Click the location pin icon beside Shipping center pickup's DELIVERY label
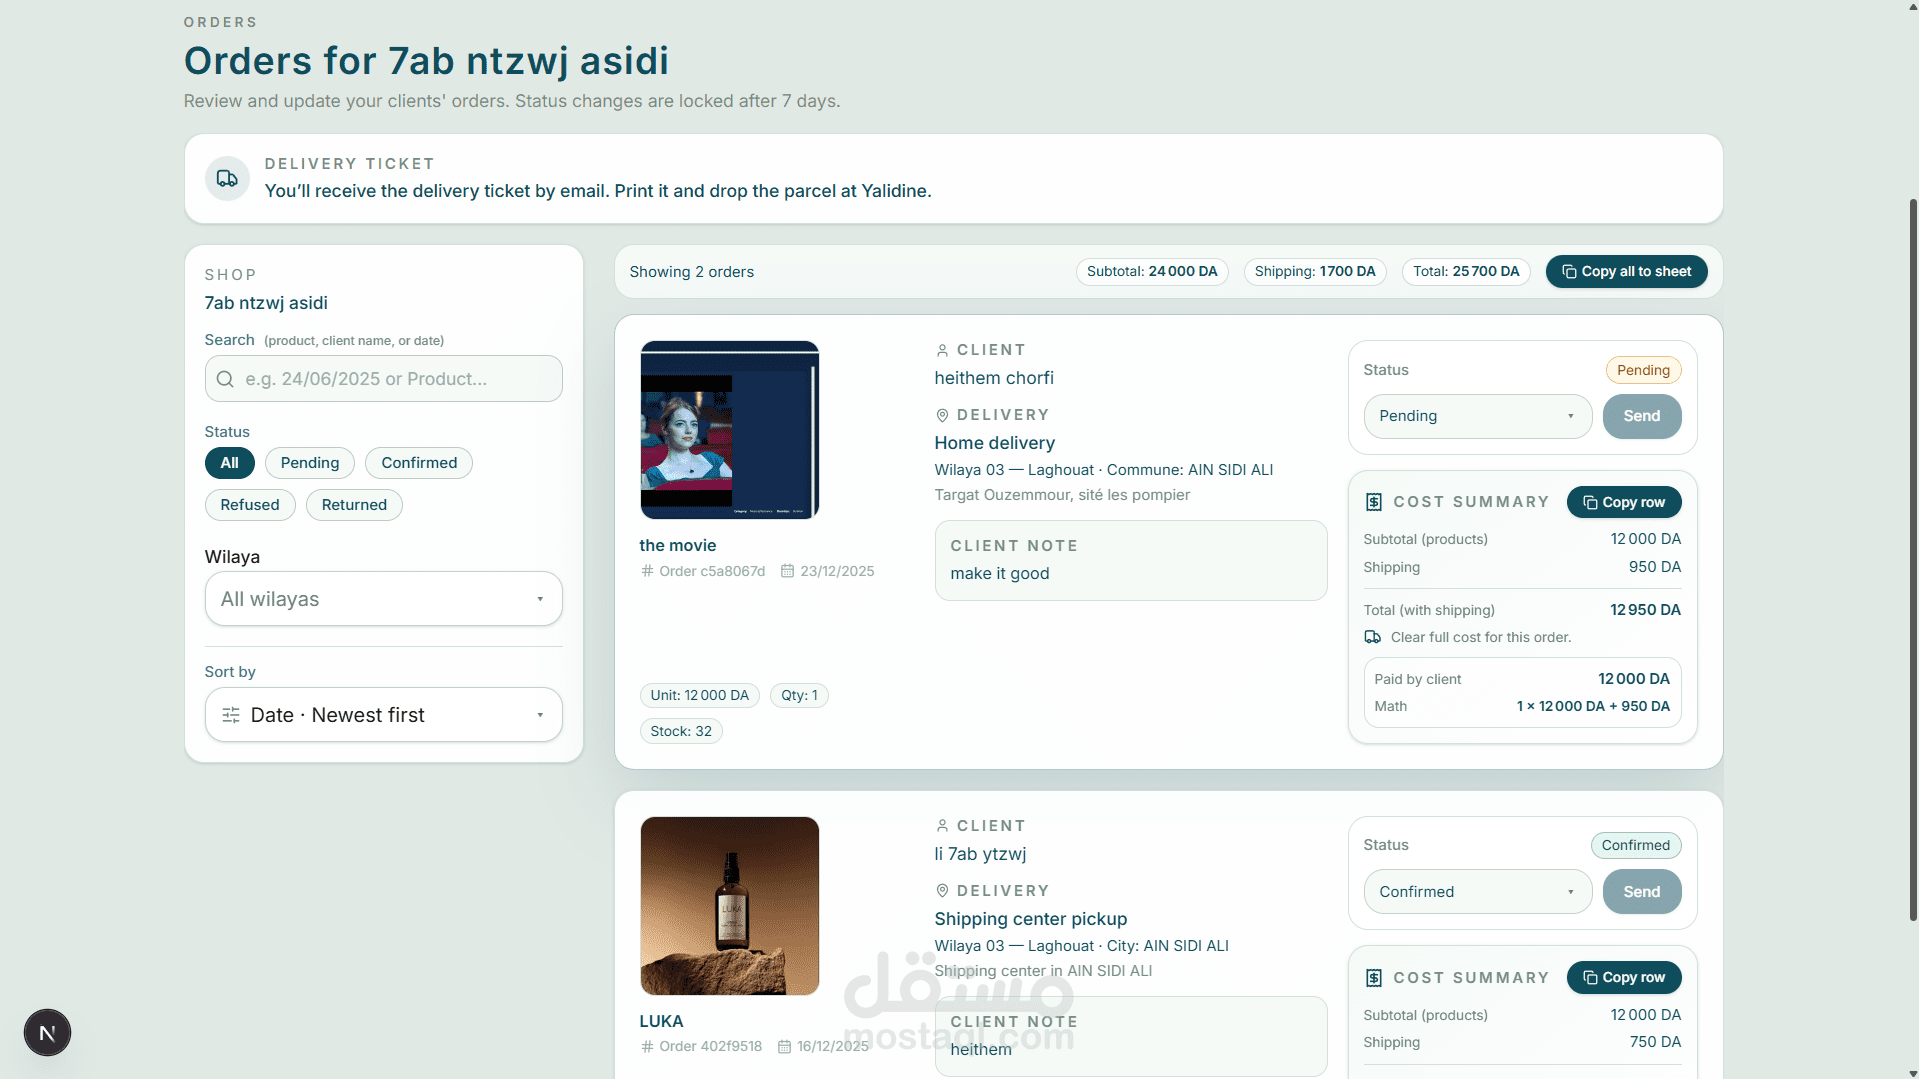The width and height of the screenshot is (1919, 1079). (x=942, y=891)
